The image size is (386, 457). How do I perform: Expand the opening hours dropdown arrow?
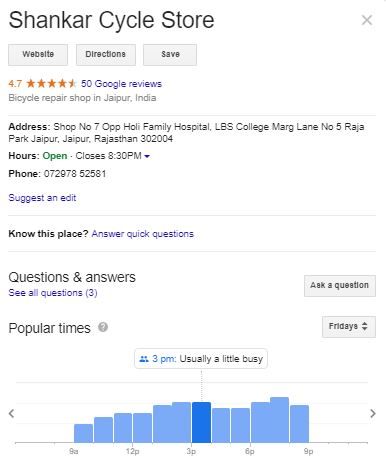(147, 156)
